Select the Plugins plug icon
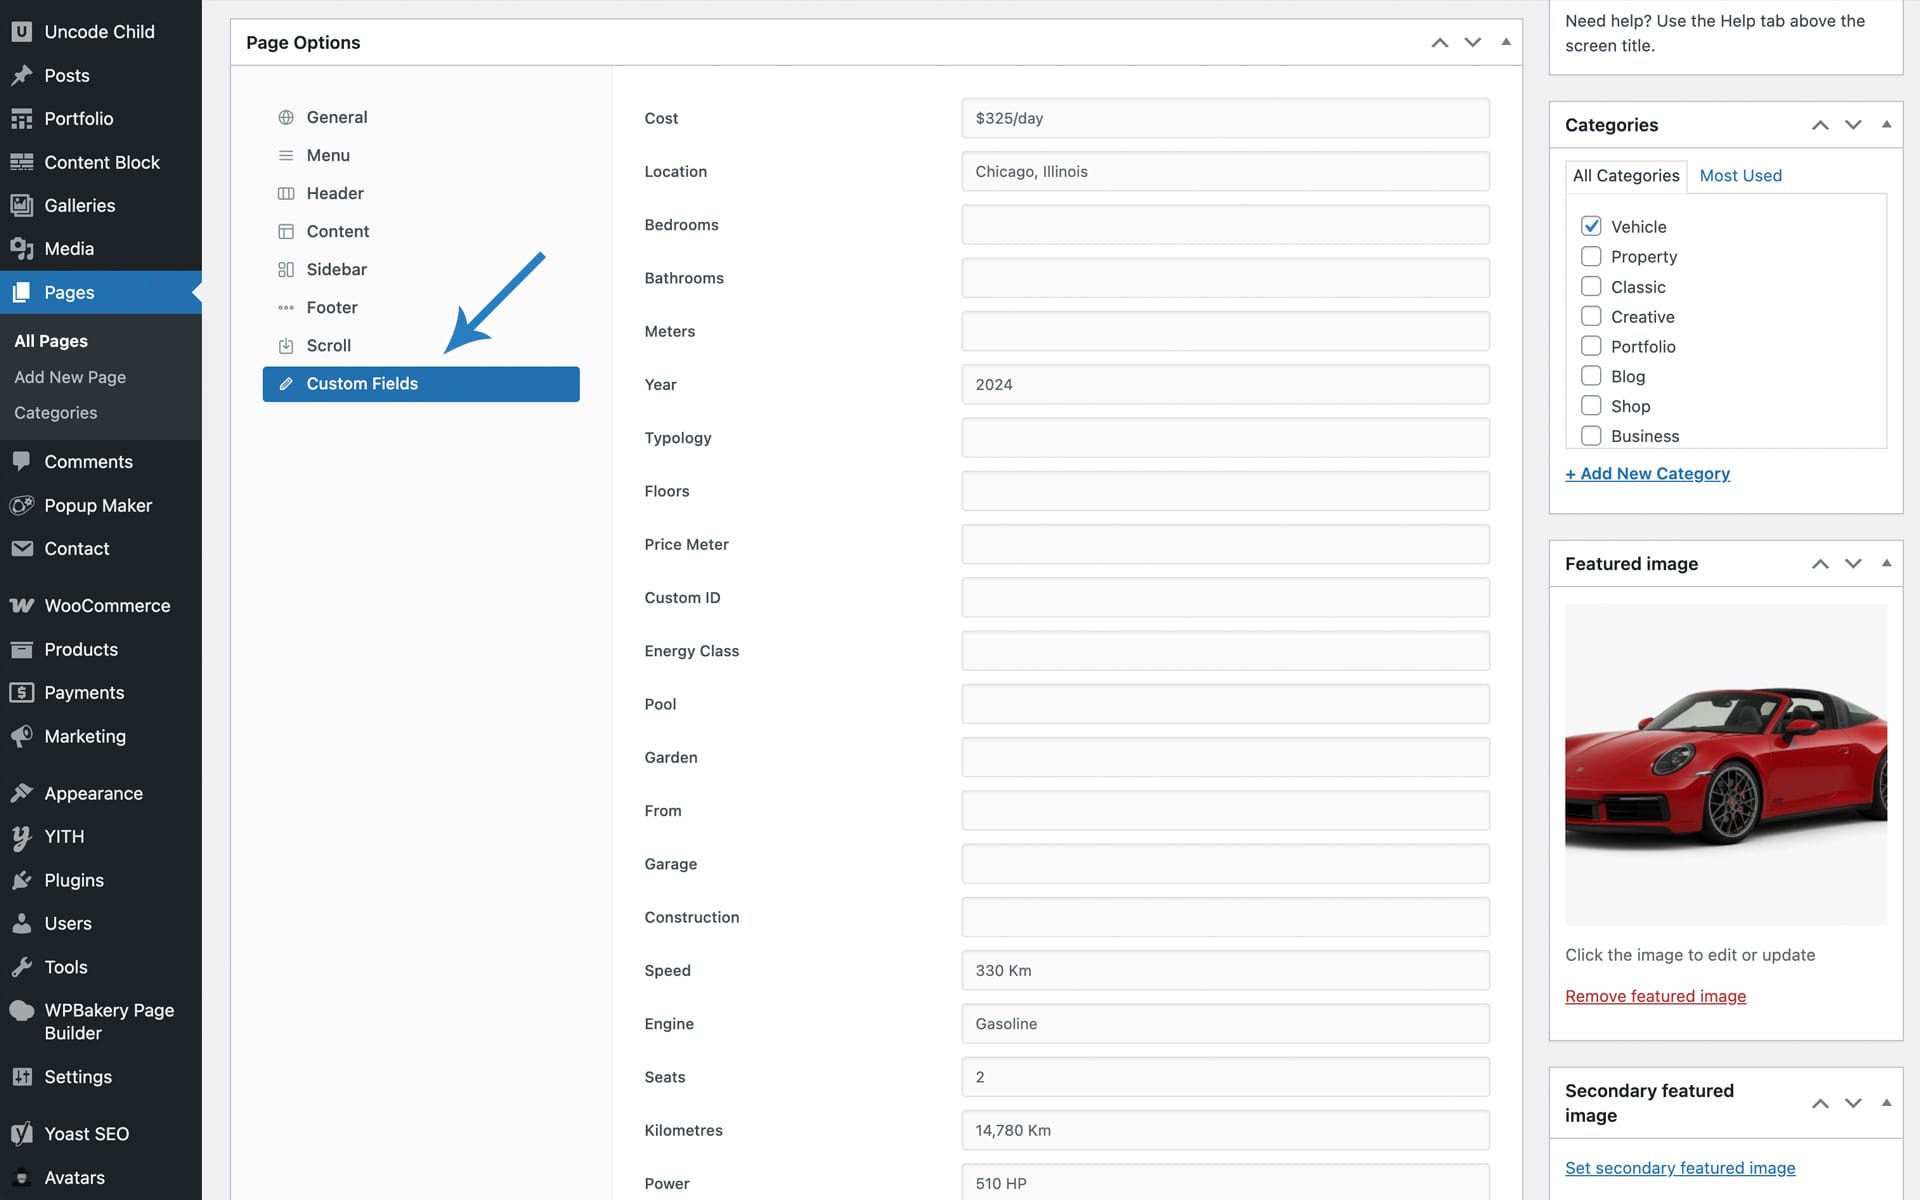 pyautogui.click(x=21, y=881)
